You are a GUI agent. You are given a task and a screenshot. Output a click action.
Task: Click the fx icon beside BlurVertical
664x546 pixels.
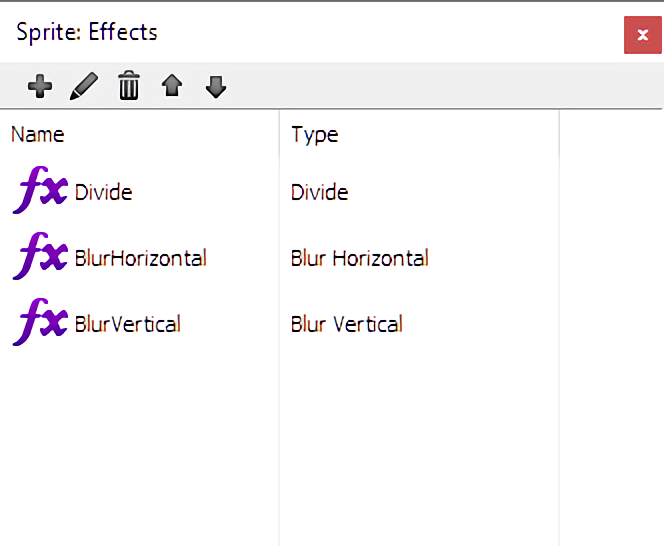point(40,322)
